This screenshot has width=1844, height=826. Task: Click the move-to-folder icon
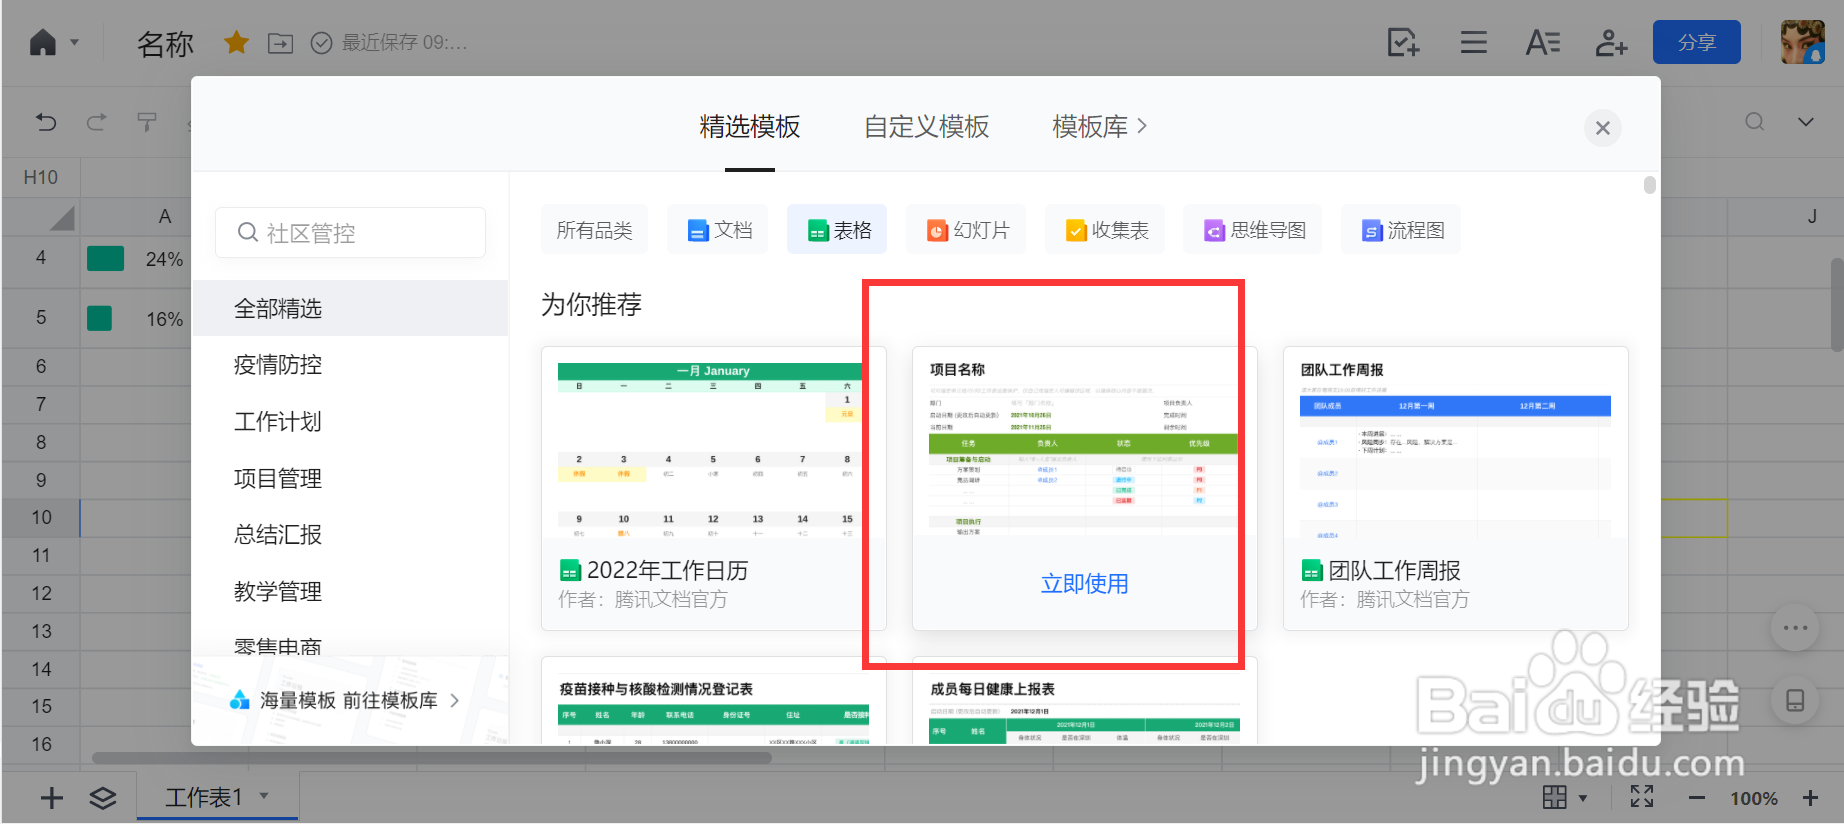281,43
